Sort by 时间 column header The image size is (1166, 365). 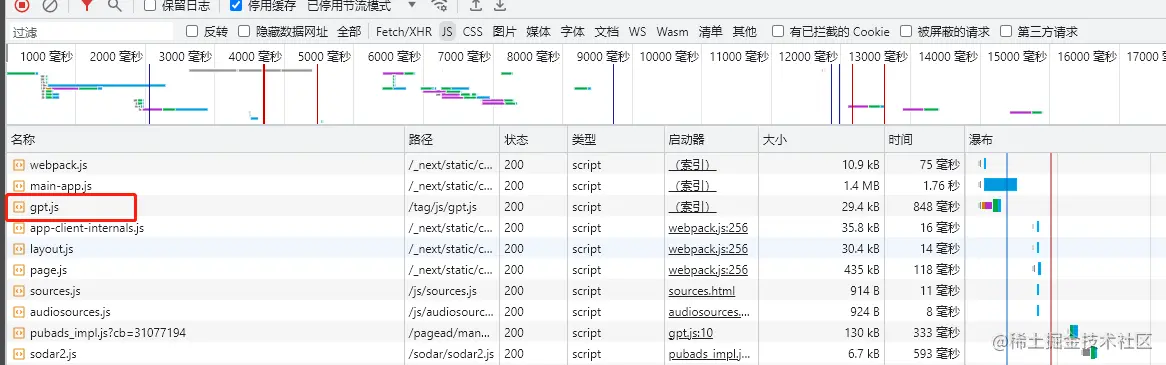(x=924, y=140)
